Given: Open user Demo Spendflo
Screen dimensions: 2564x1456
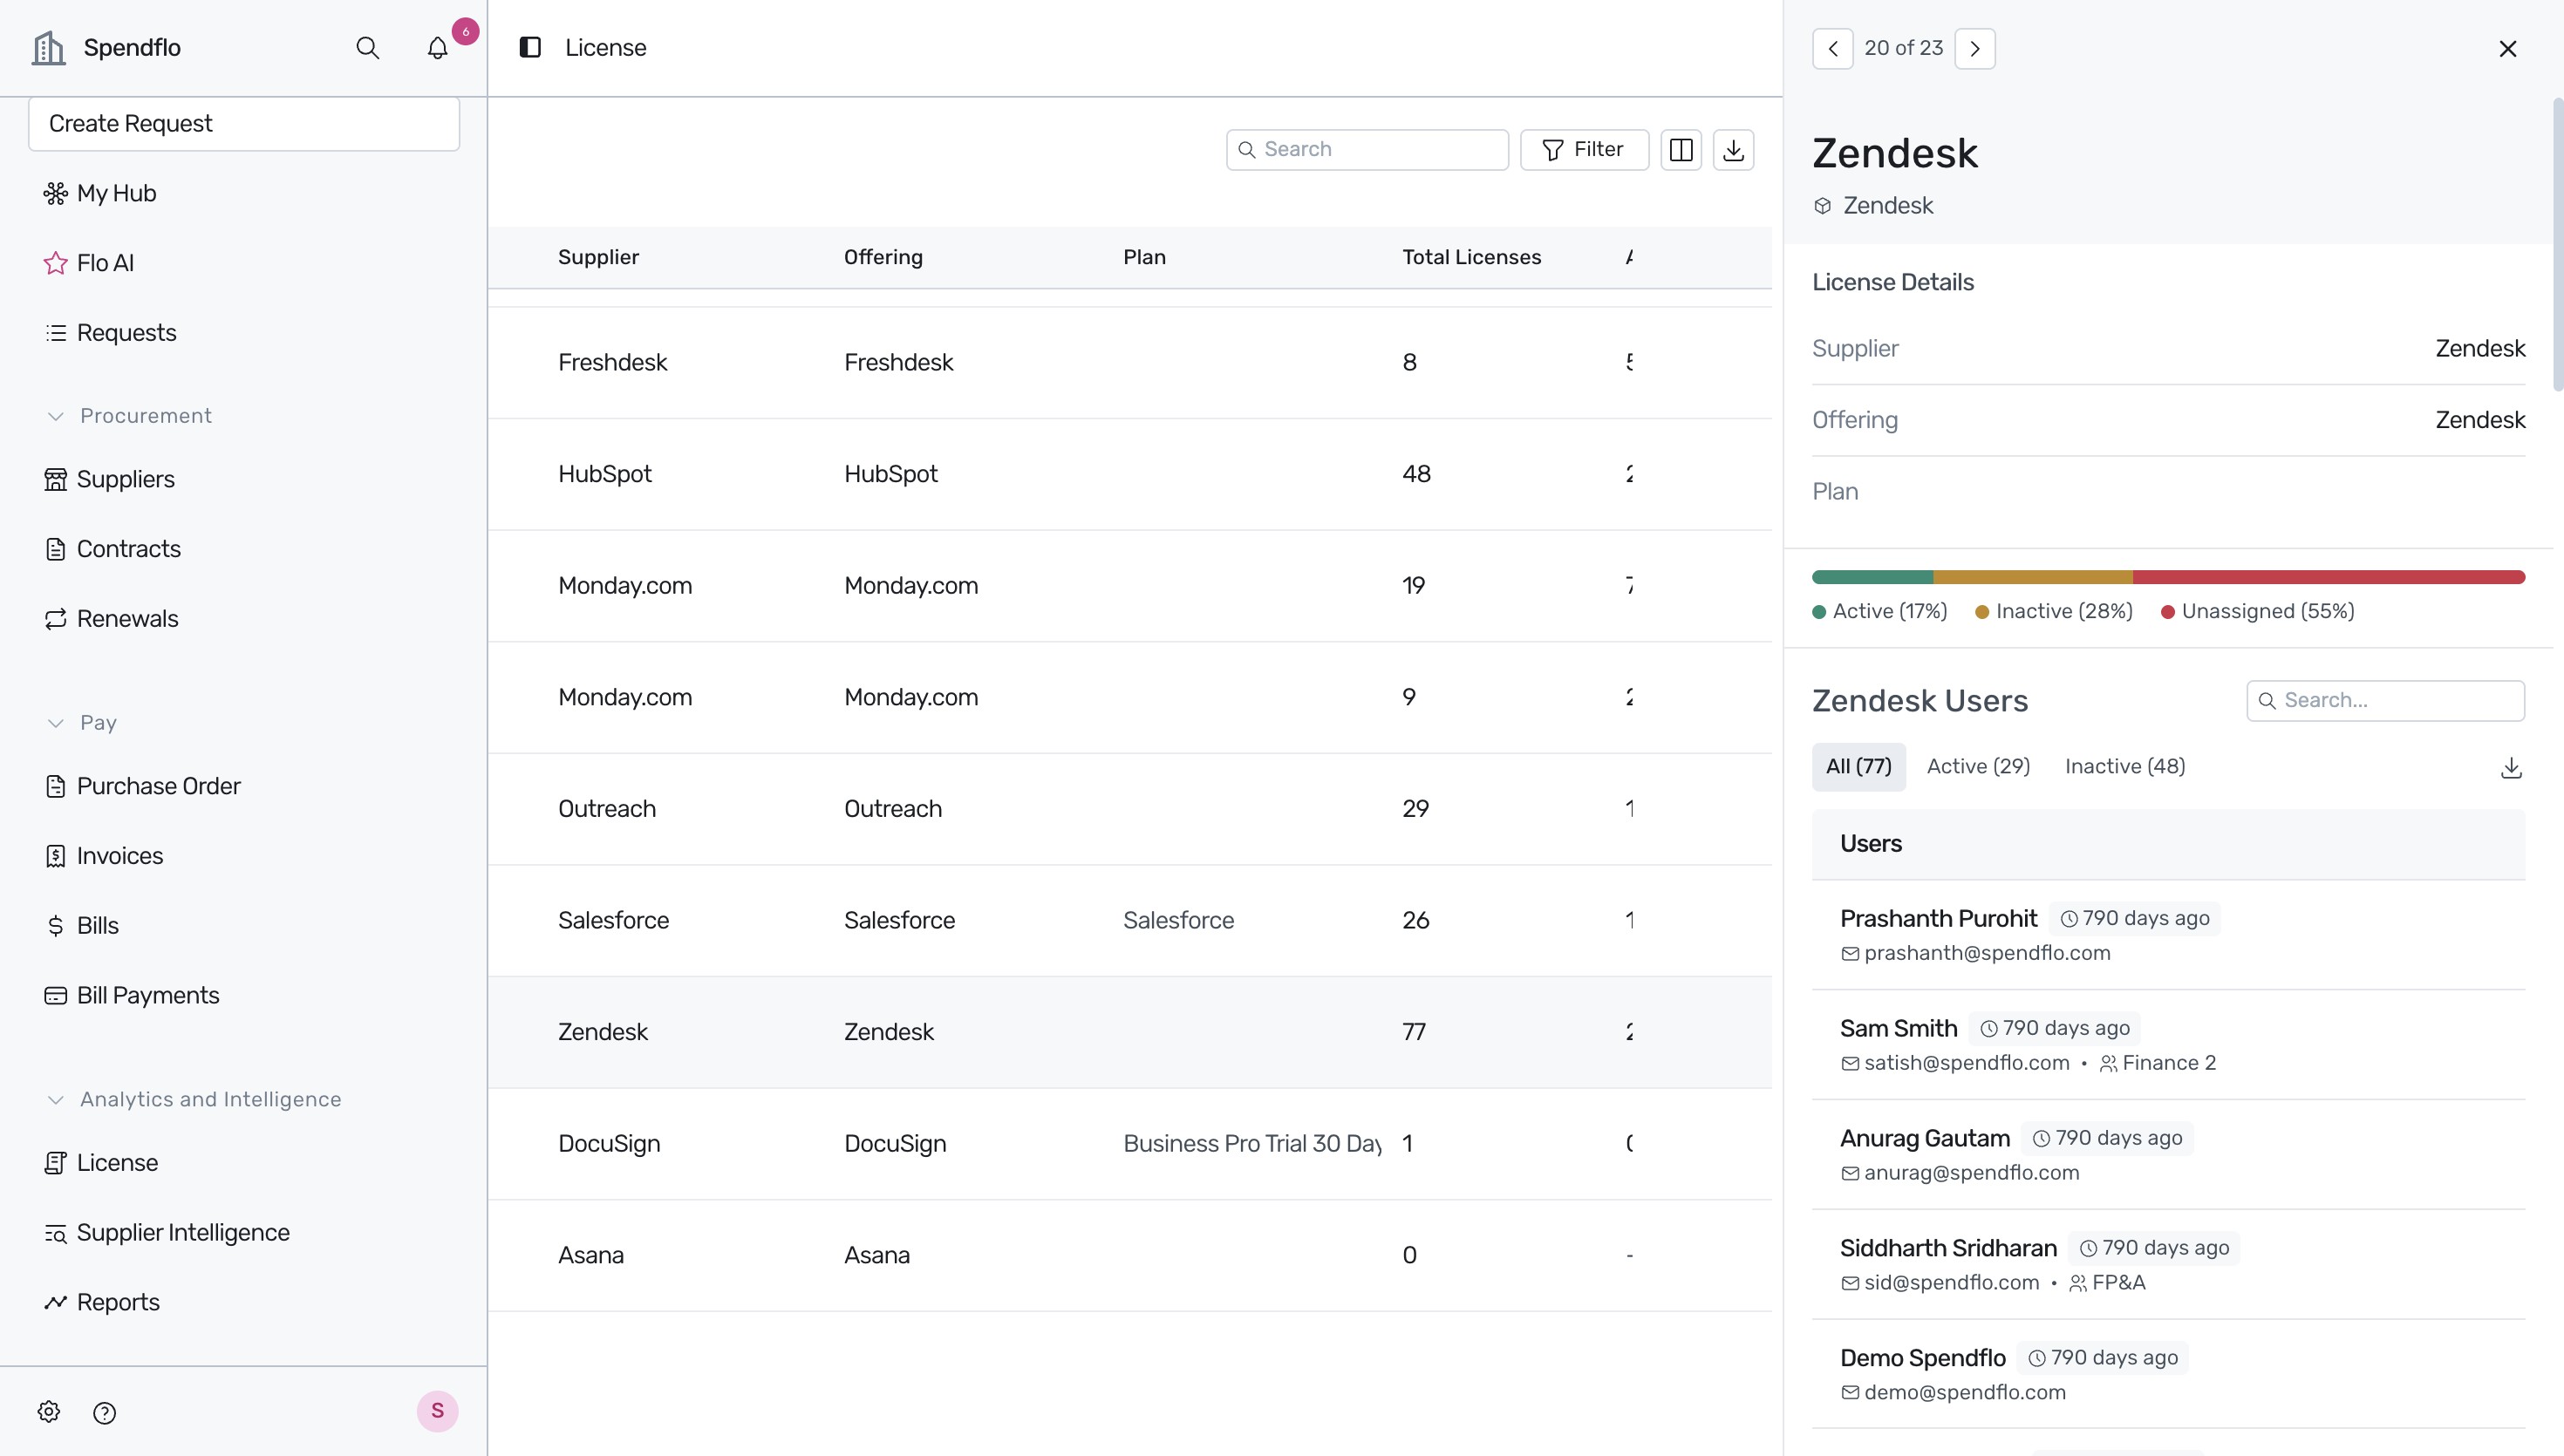Looking at the screenshot, I should pyautogui.click(x=2168, y=1375).
